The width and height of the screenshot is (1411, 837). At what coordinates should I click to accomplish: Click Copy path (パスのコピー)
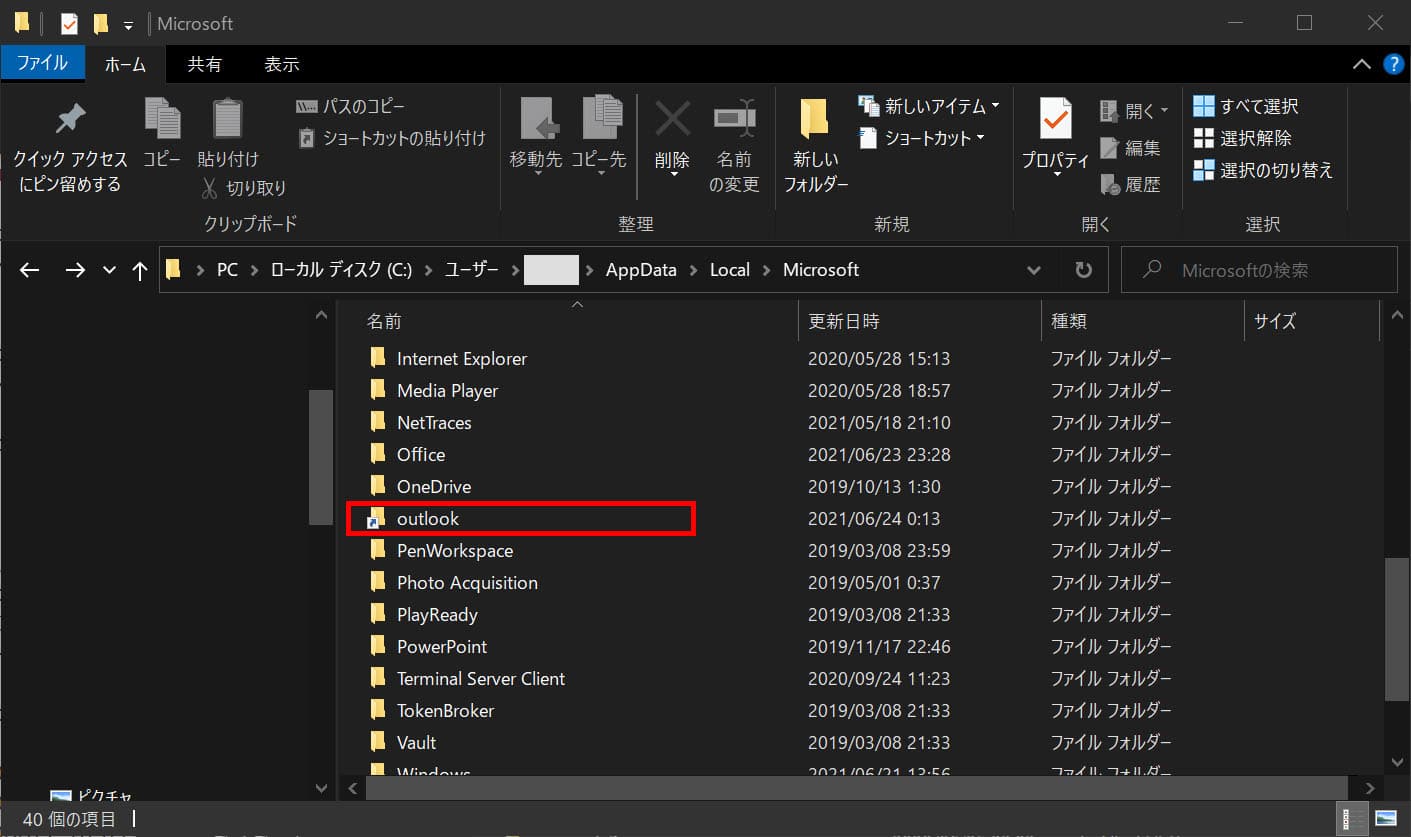tap(350, 106)
